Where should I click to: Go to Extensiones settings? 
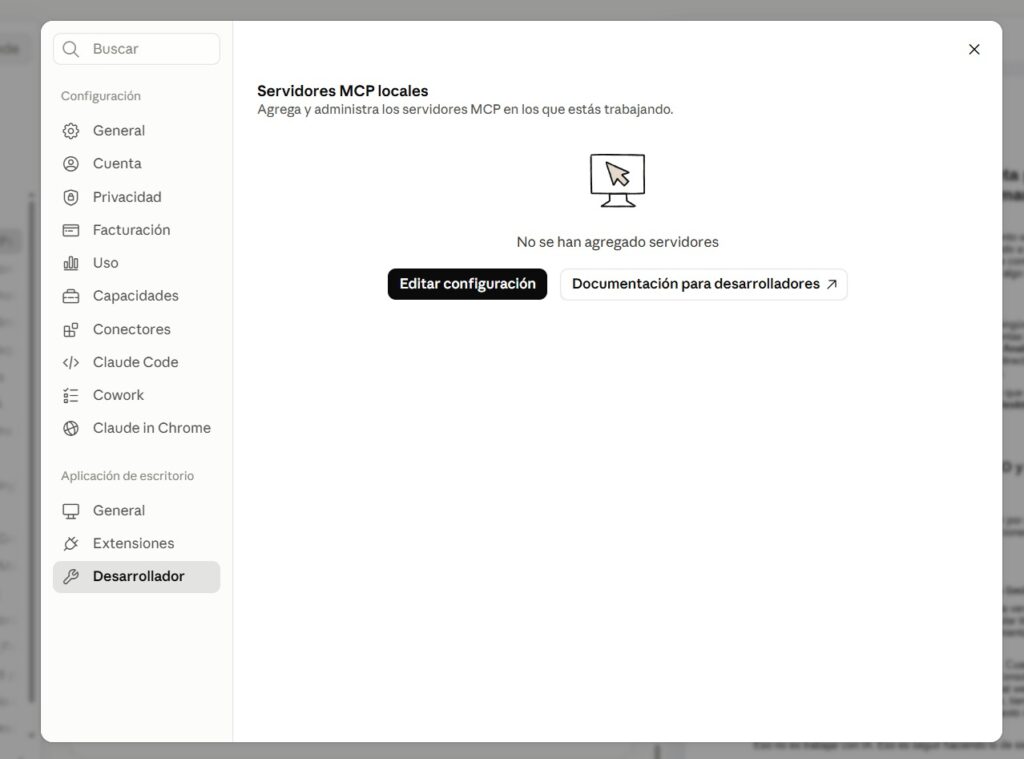(136, 543)
